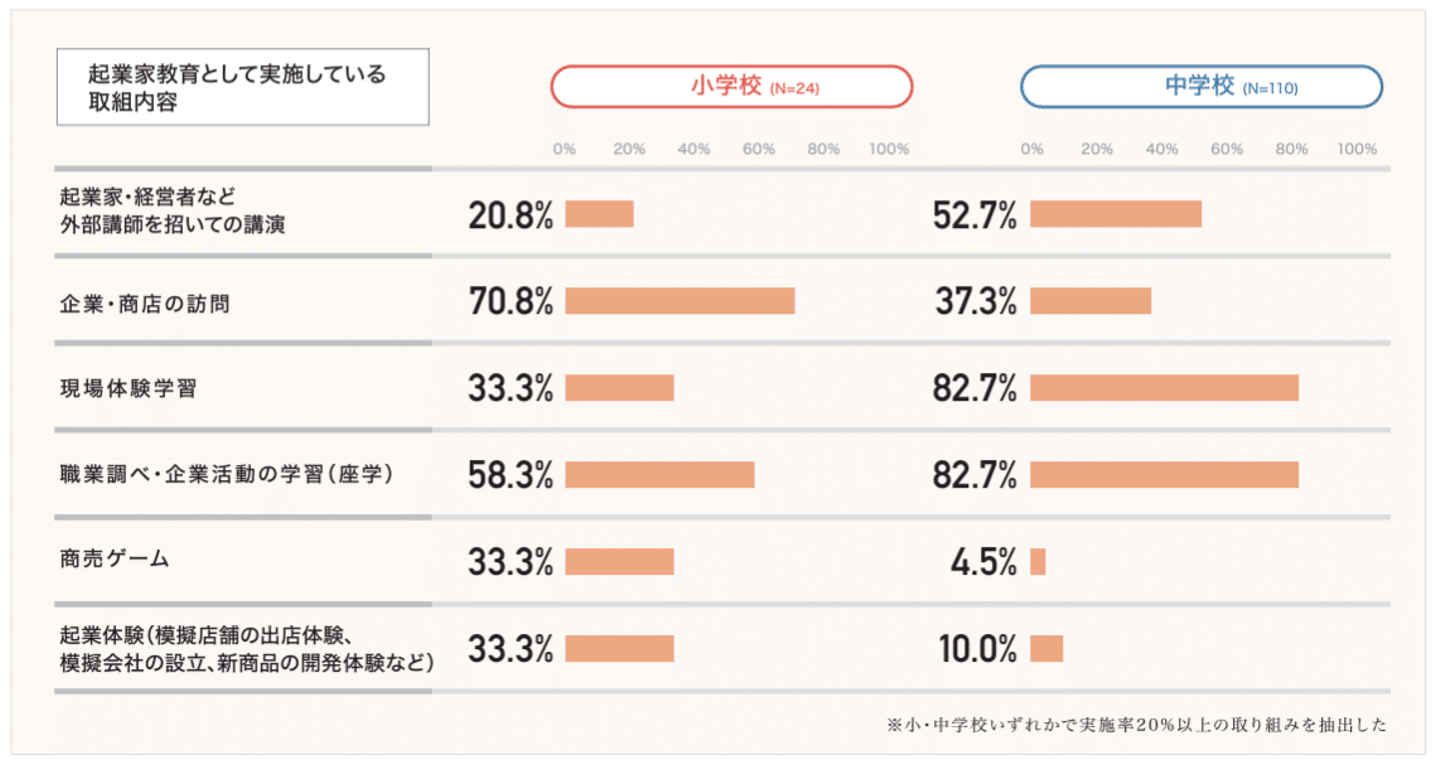
Task: Click the 33.3% bar for 商売ゲーム
Action: pyautogui.click(x=620, y=562)
